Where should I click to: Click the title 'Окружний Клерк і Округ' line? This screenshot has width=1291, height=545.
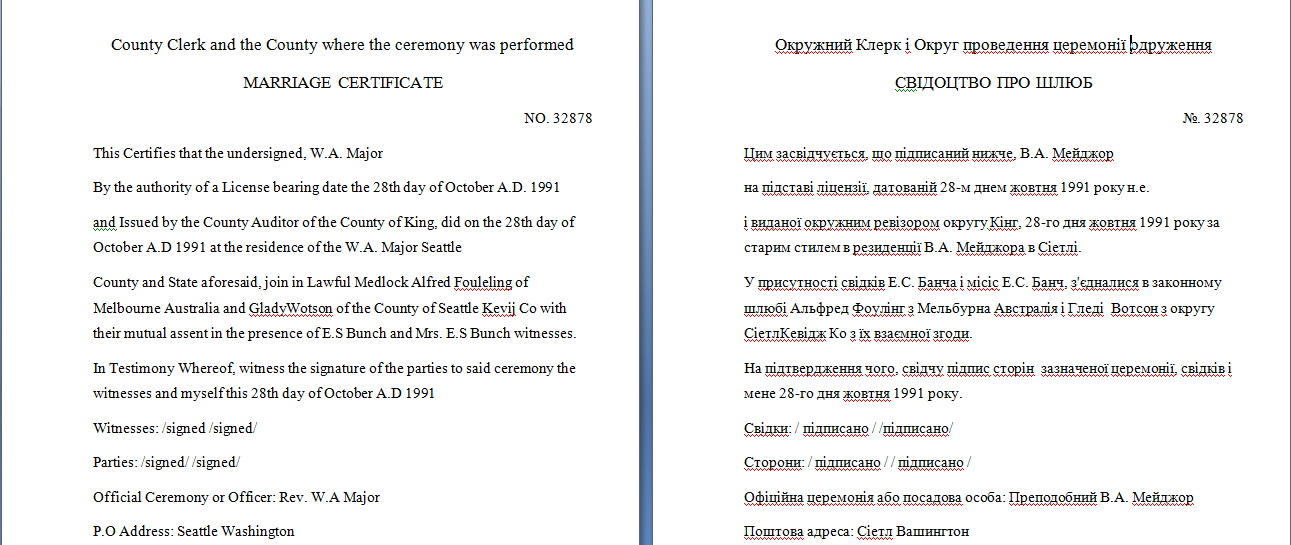click(x=993, y=45)
